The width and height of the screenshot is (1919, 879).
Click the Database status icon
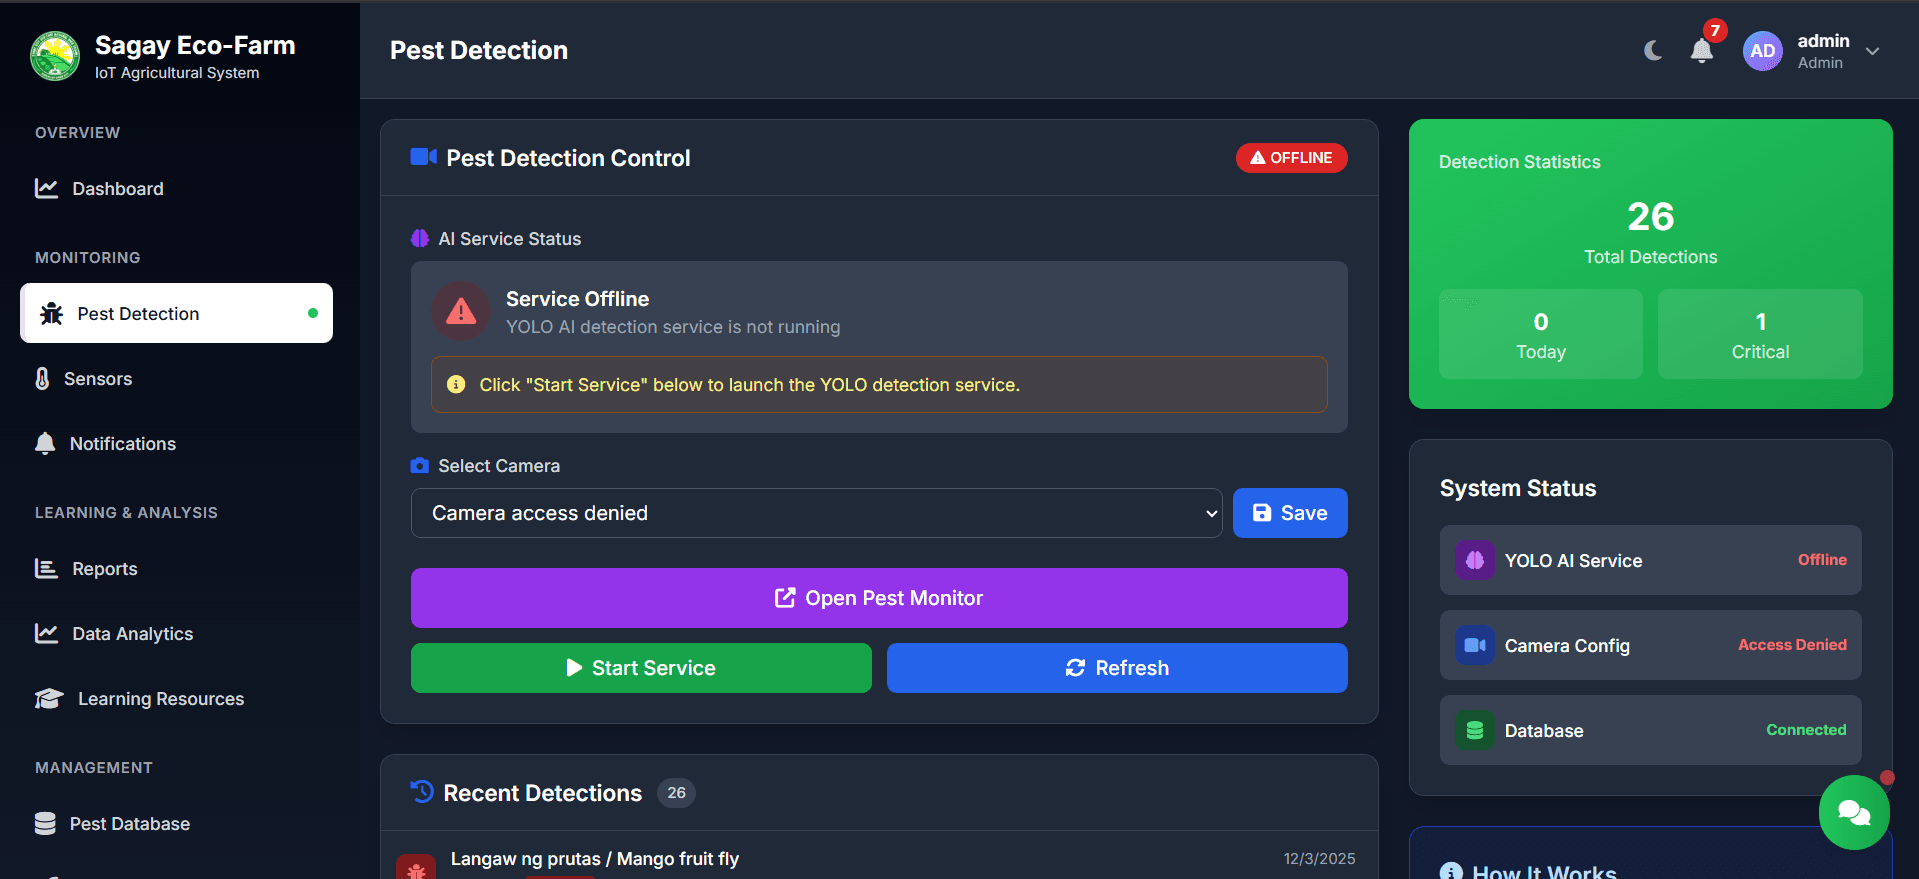[1475, 730]
